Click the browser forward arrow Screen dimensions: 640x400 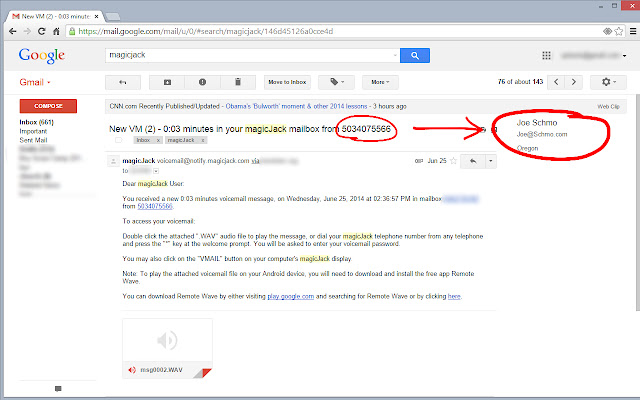pyautogui.click(x=27, y=31)
